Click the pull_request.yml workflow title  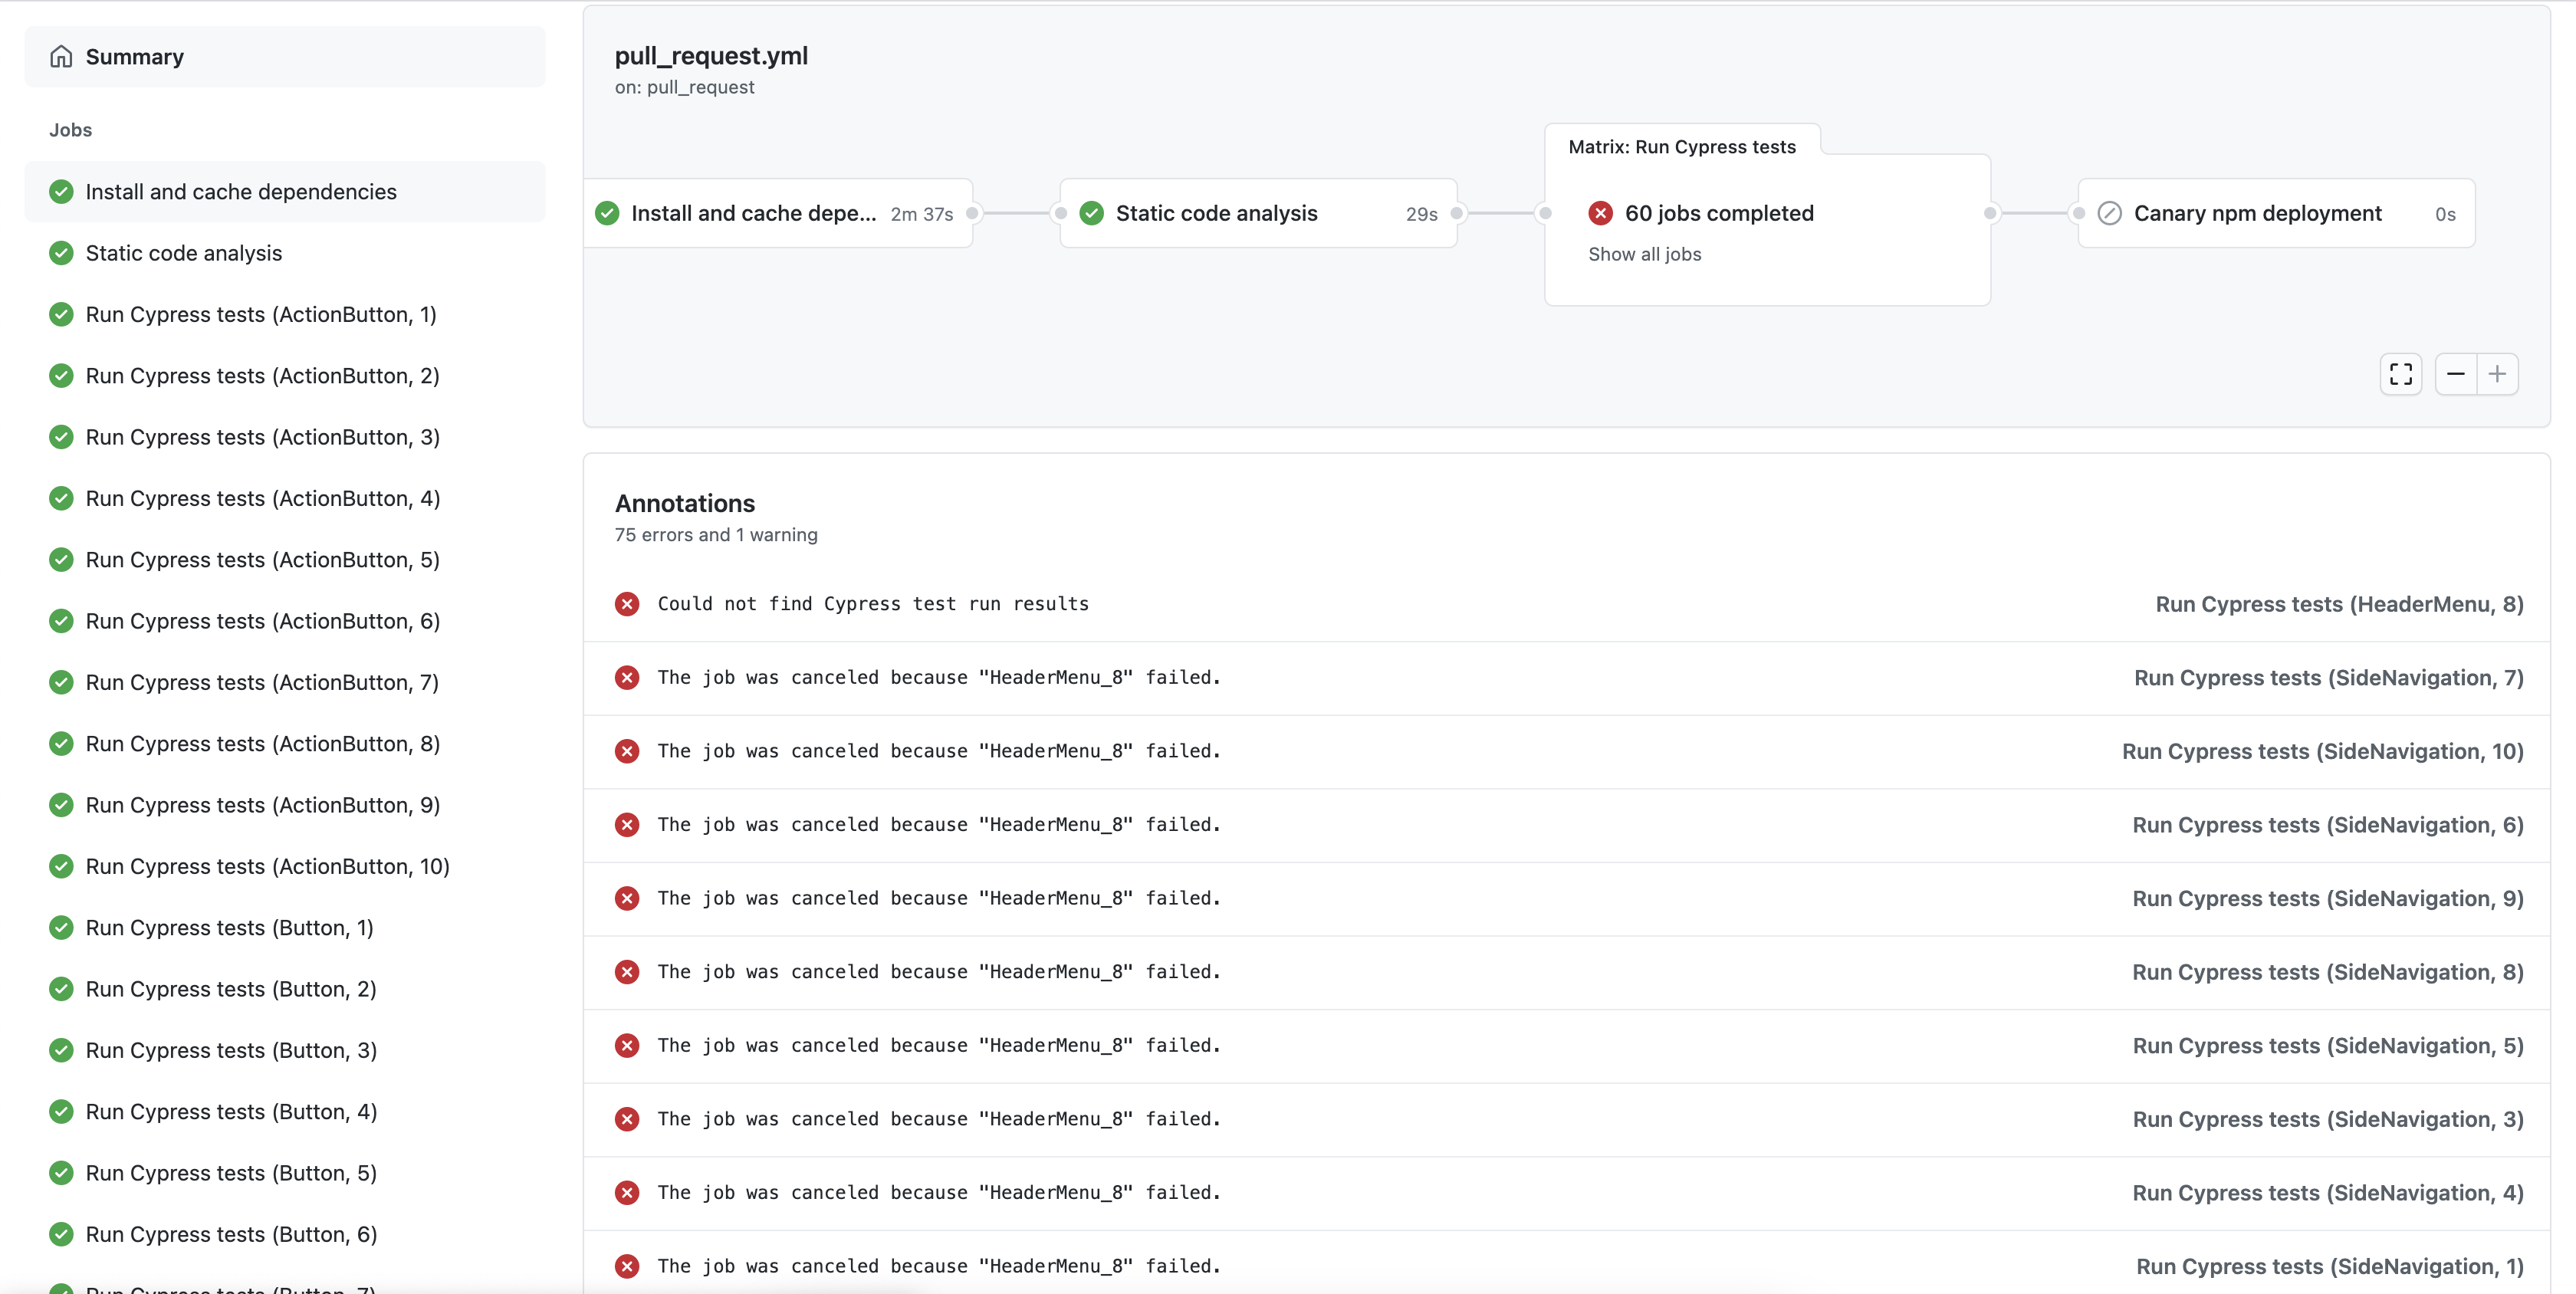(x=711, y=56)
